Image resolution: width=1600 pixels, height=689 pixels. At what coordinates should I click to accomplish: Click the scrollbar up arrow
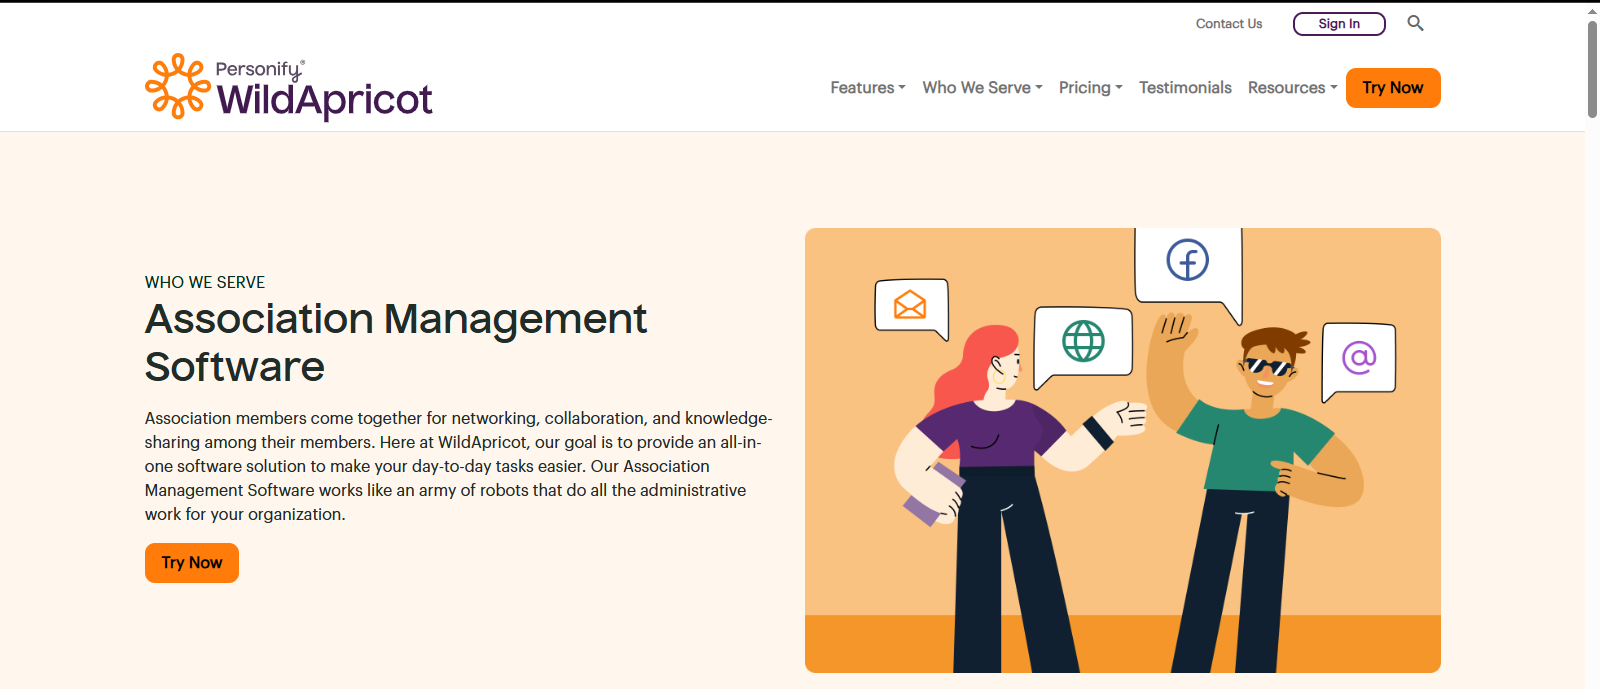click(x=1592, y=11)
